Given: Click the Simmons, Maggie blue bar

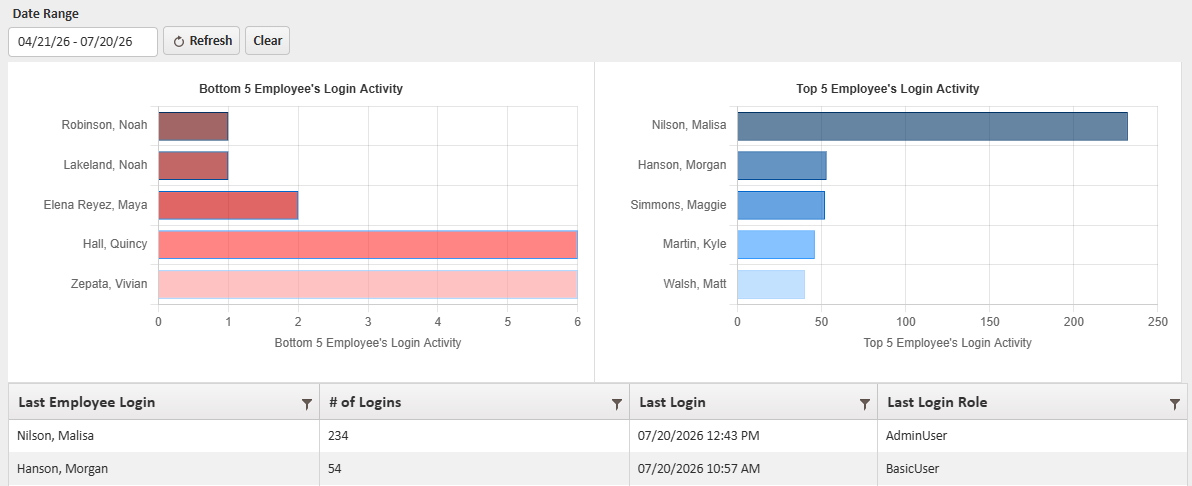Looking at the screenshot, I should (x=781, y=205).
